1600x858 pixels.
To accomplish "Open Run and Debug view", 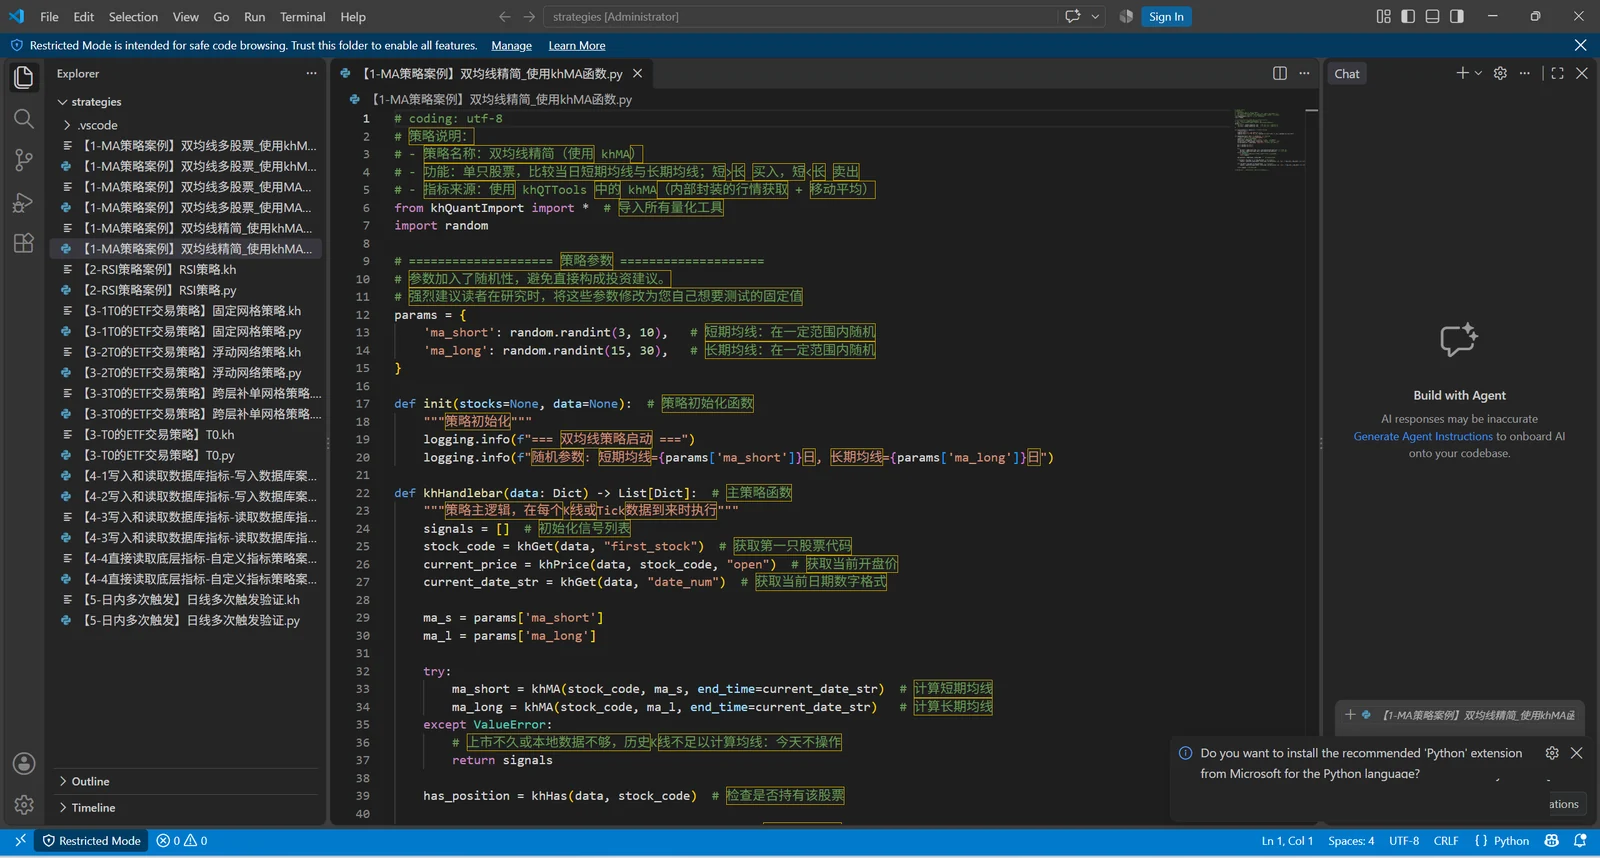I will point(24,202).
